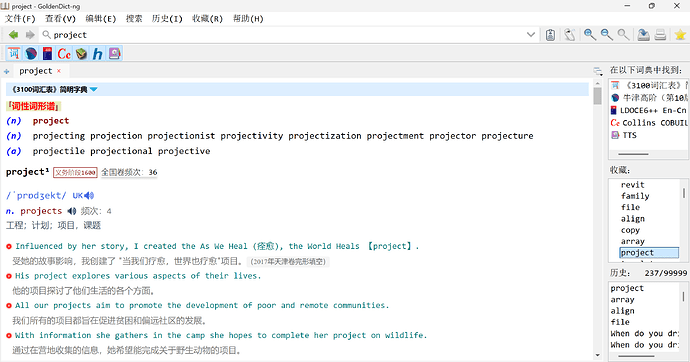The image size is (690, 362).
Task: Jump to LDOCE6++ En-Cn in found-in list
Action: tap(649, 110)
